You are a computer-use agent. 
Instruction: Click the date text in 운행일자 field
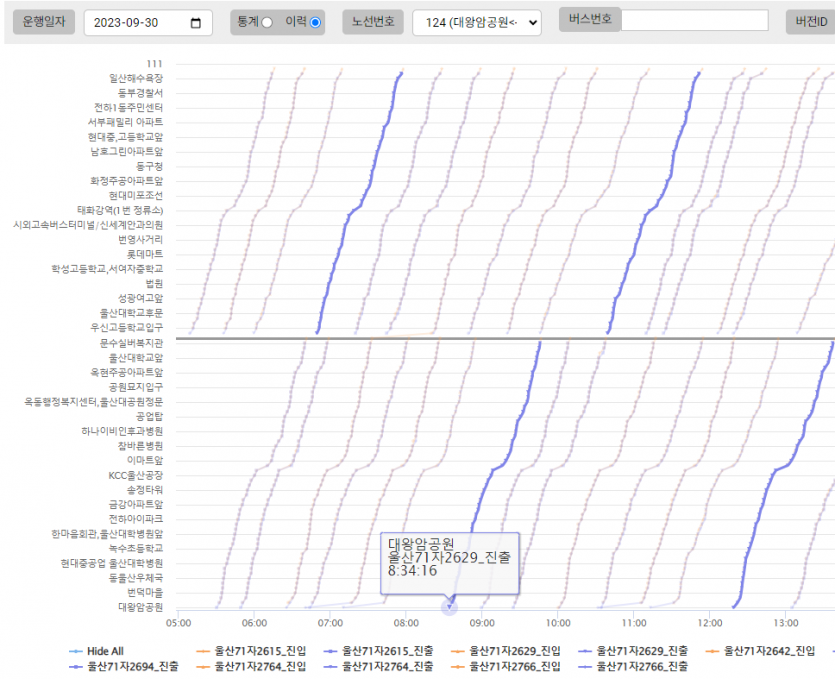tap(133, 23)
